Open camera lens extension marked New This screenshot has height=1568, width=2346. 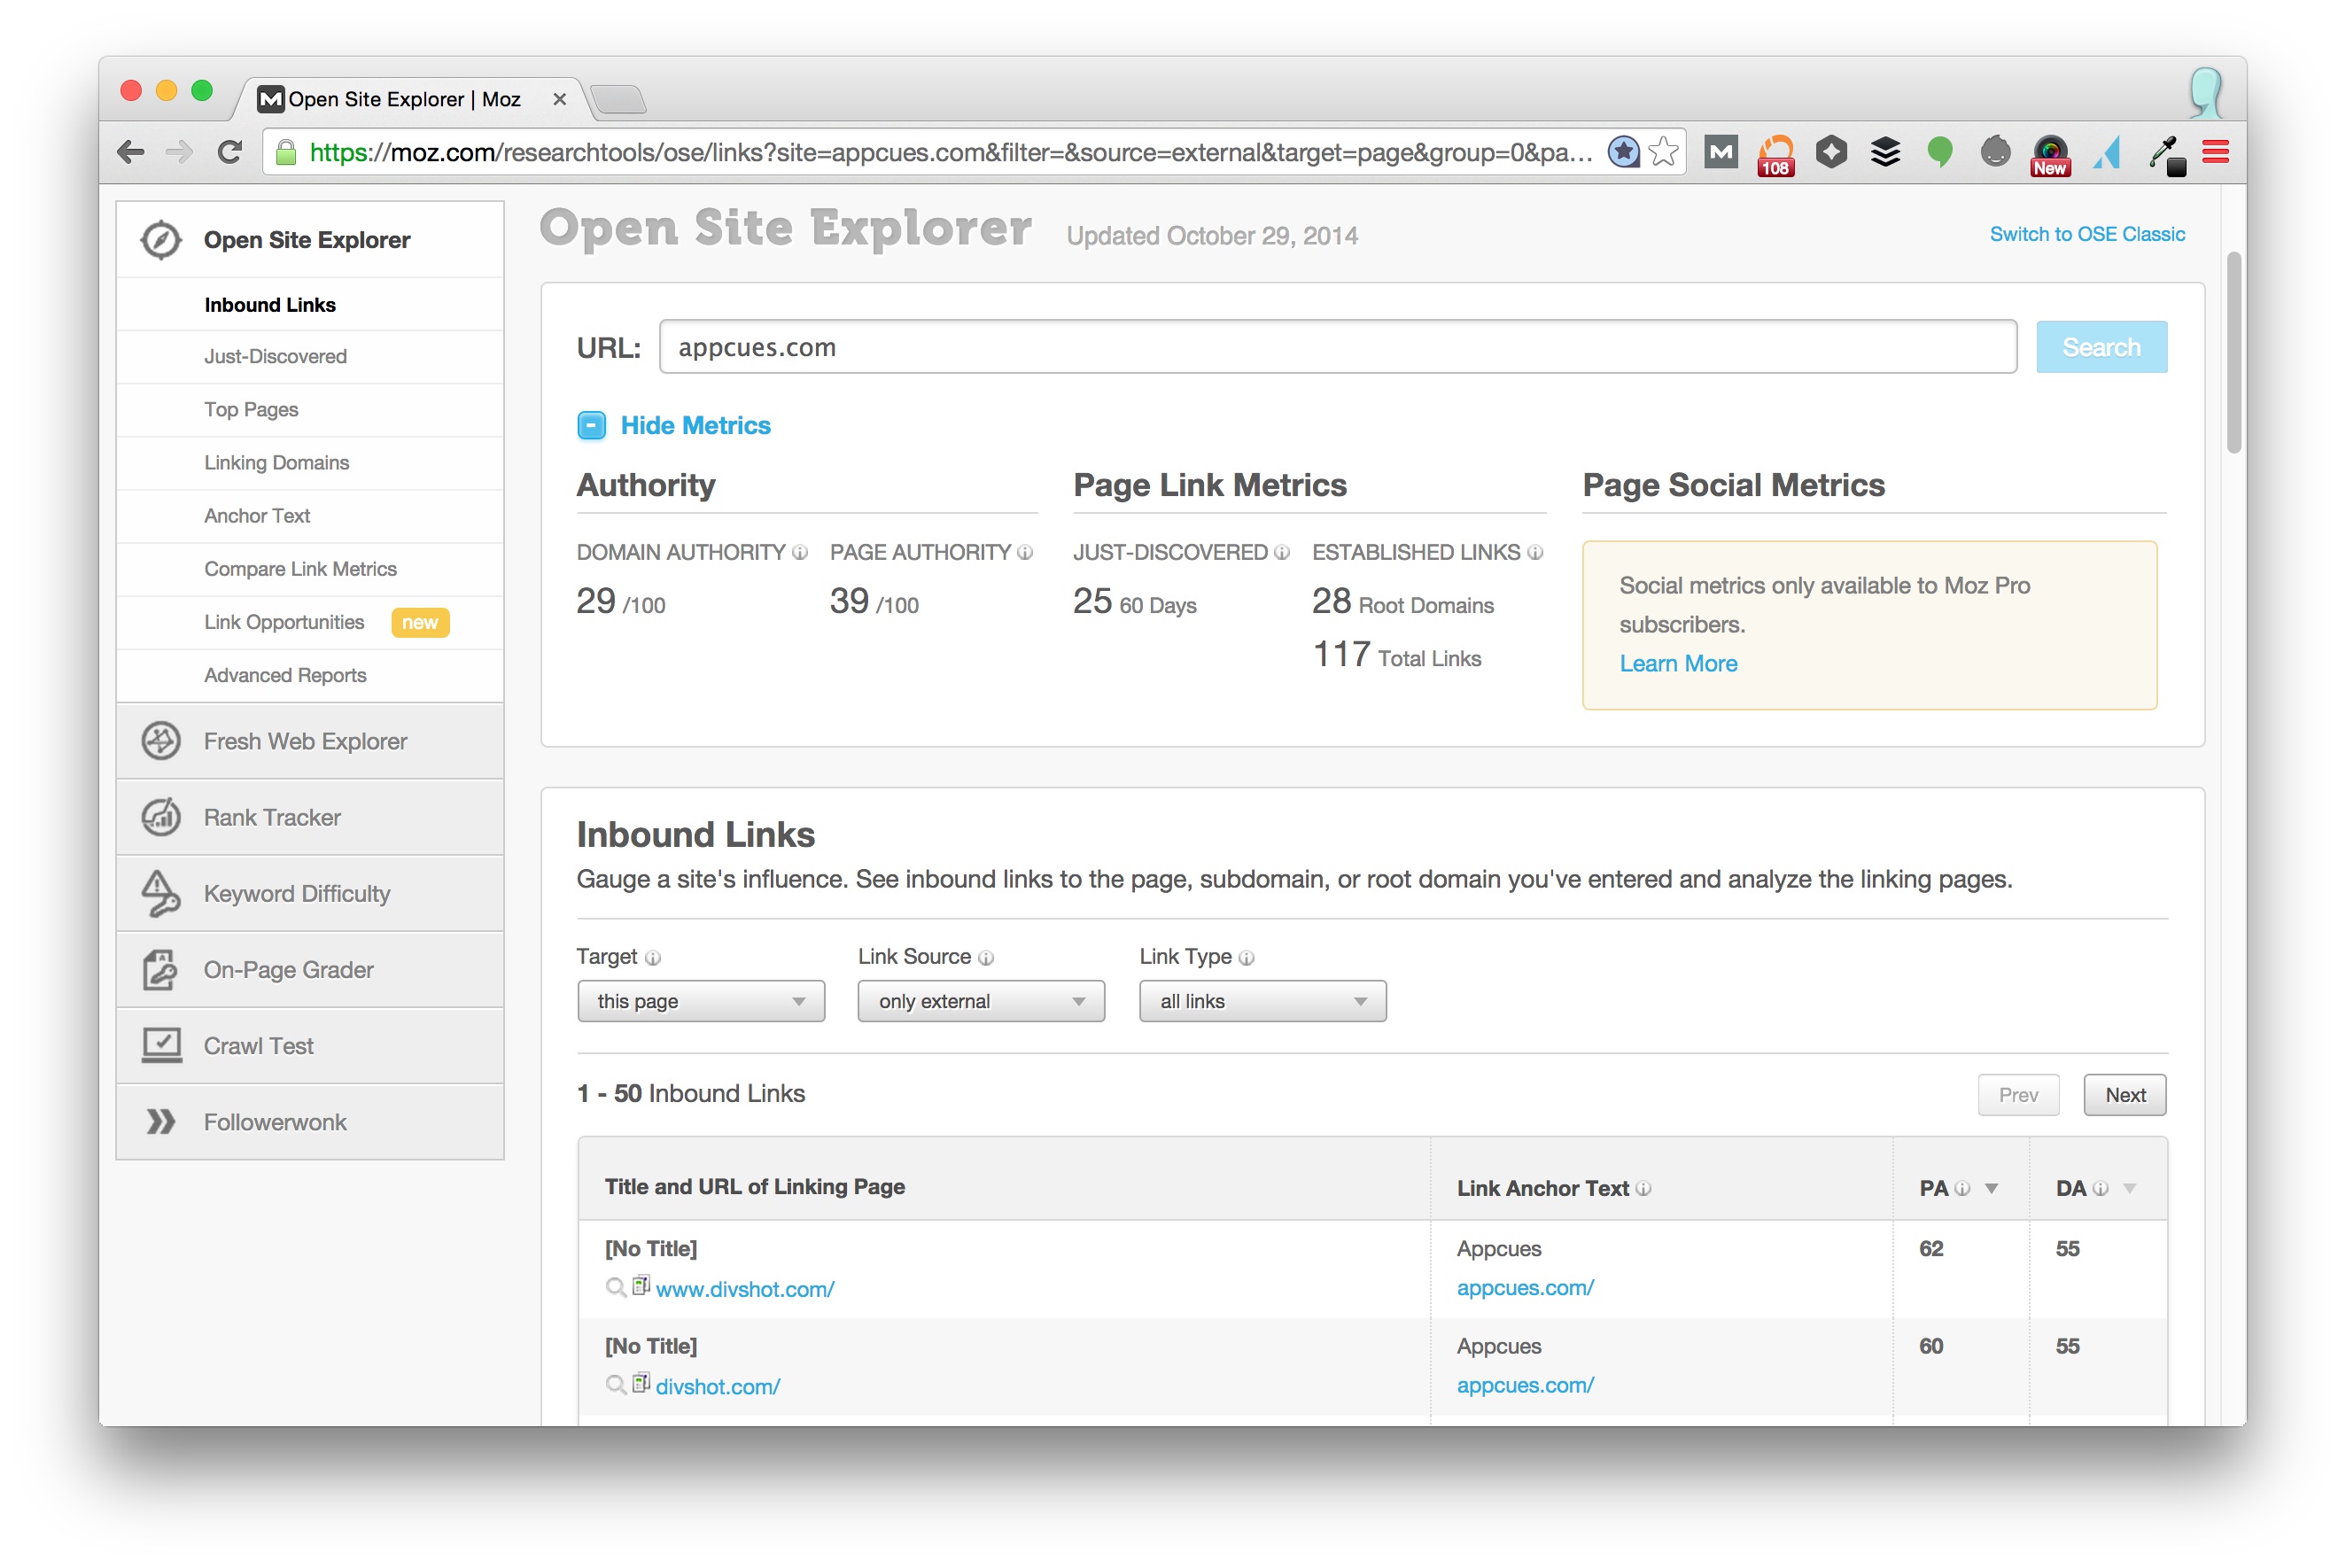(x=2050, y=155)
